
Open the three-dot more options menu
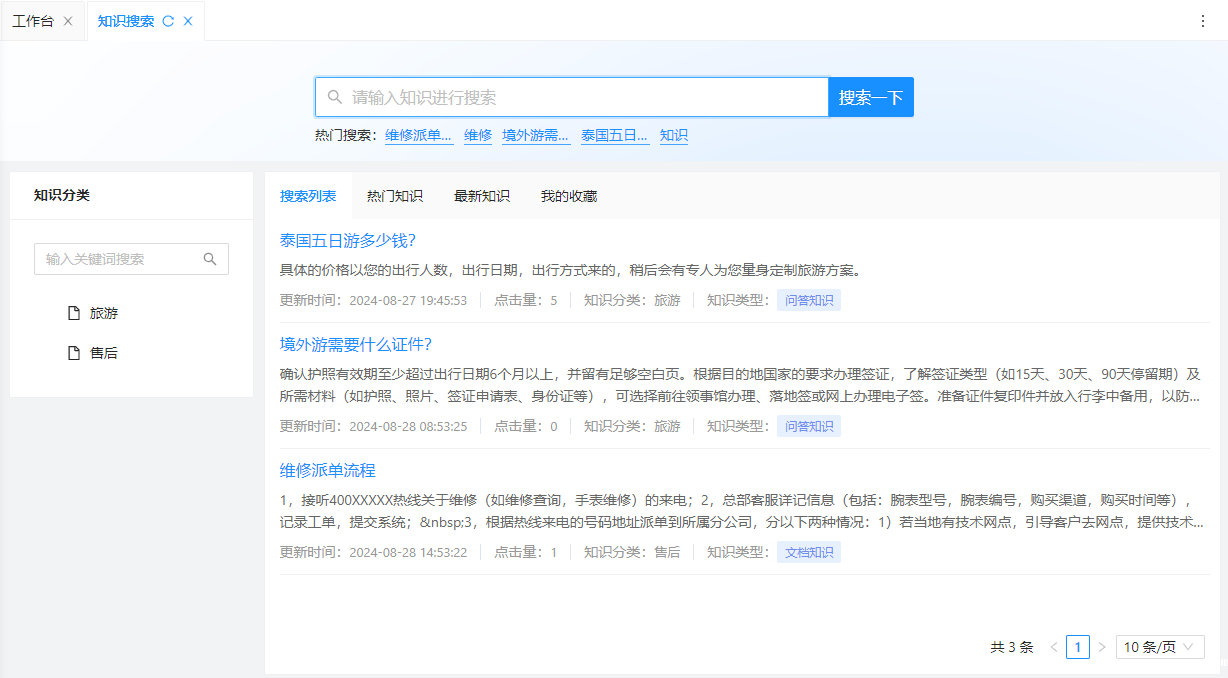point(1203,21)
